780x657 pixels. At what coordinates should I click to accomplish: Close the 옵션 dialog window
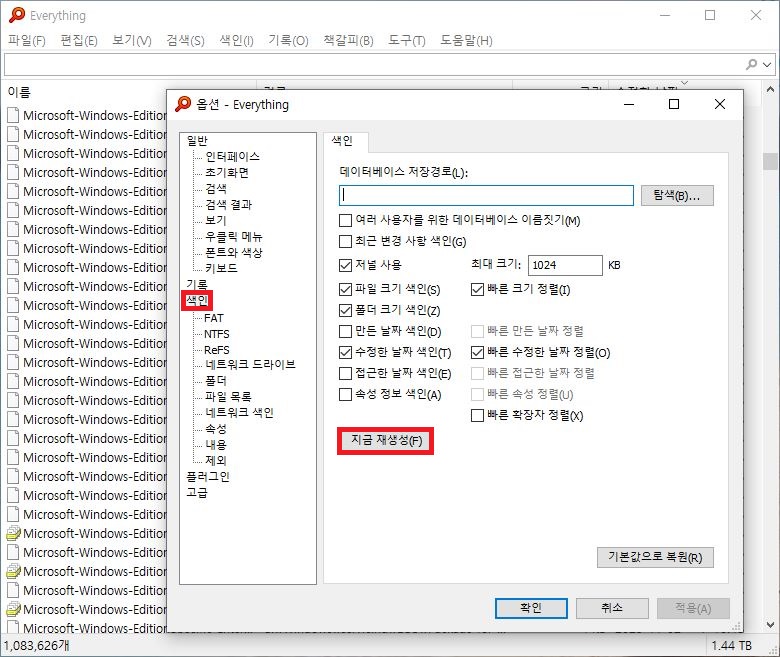point(719,104)
